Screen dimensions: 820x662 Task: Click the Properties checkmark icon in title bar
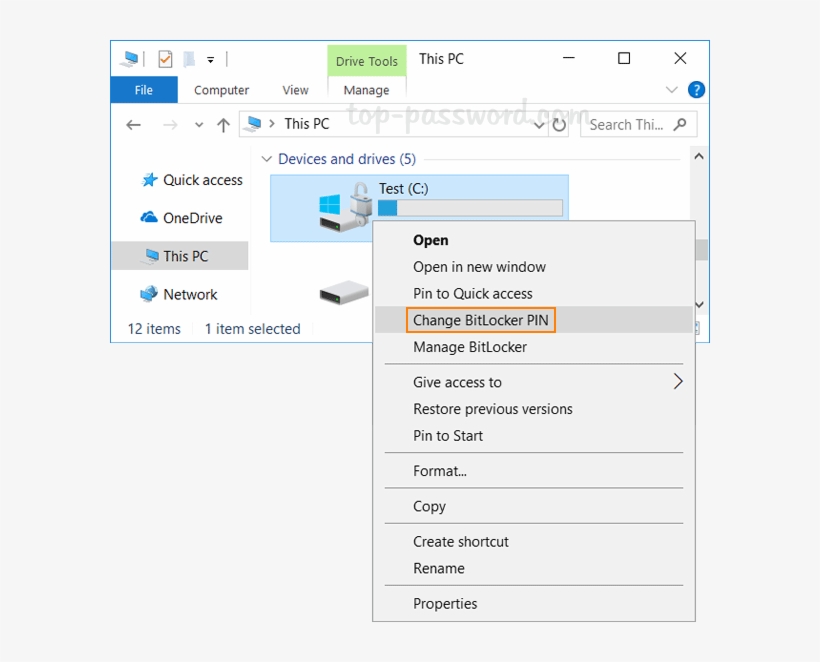click(x=165, y=59)
